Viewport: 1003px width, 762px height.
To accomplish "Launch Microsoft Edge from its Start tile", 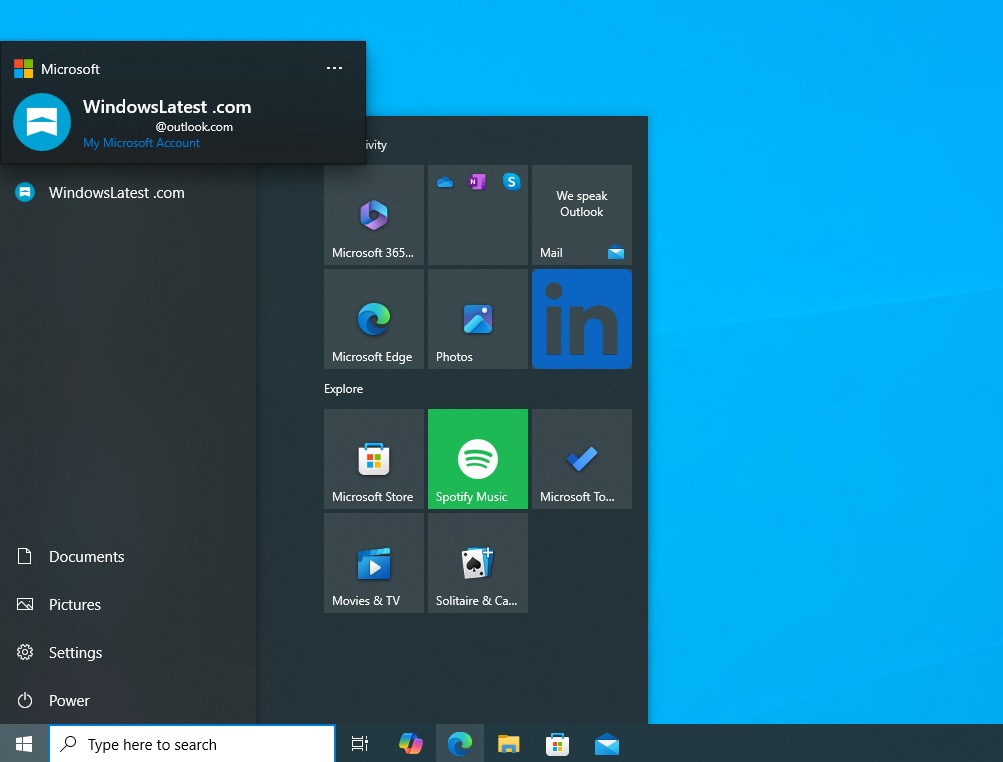I will point(373,318).
